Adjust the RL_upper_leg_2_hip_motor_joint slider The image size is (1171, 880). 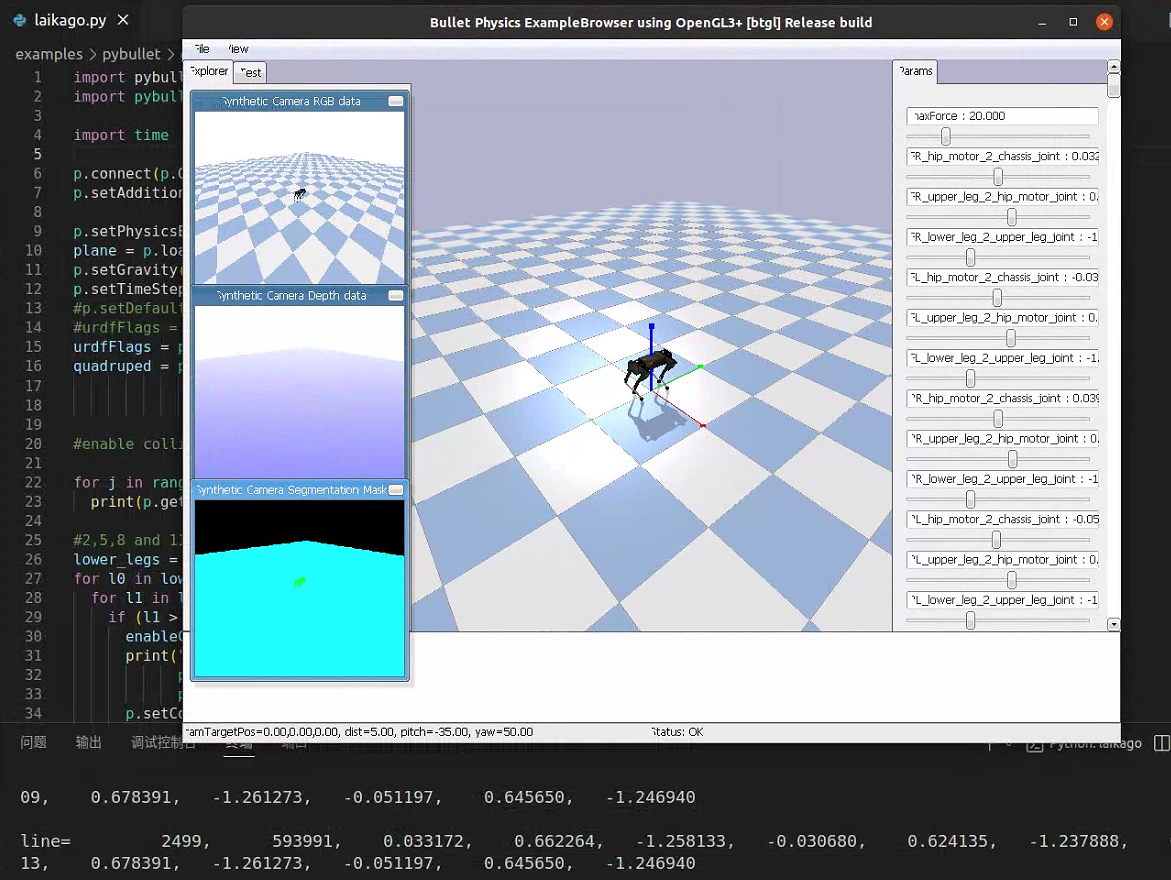coord(1011,580)
